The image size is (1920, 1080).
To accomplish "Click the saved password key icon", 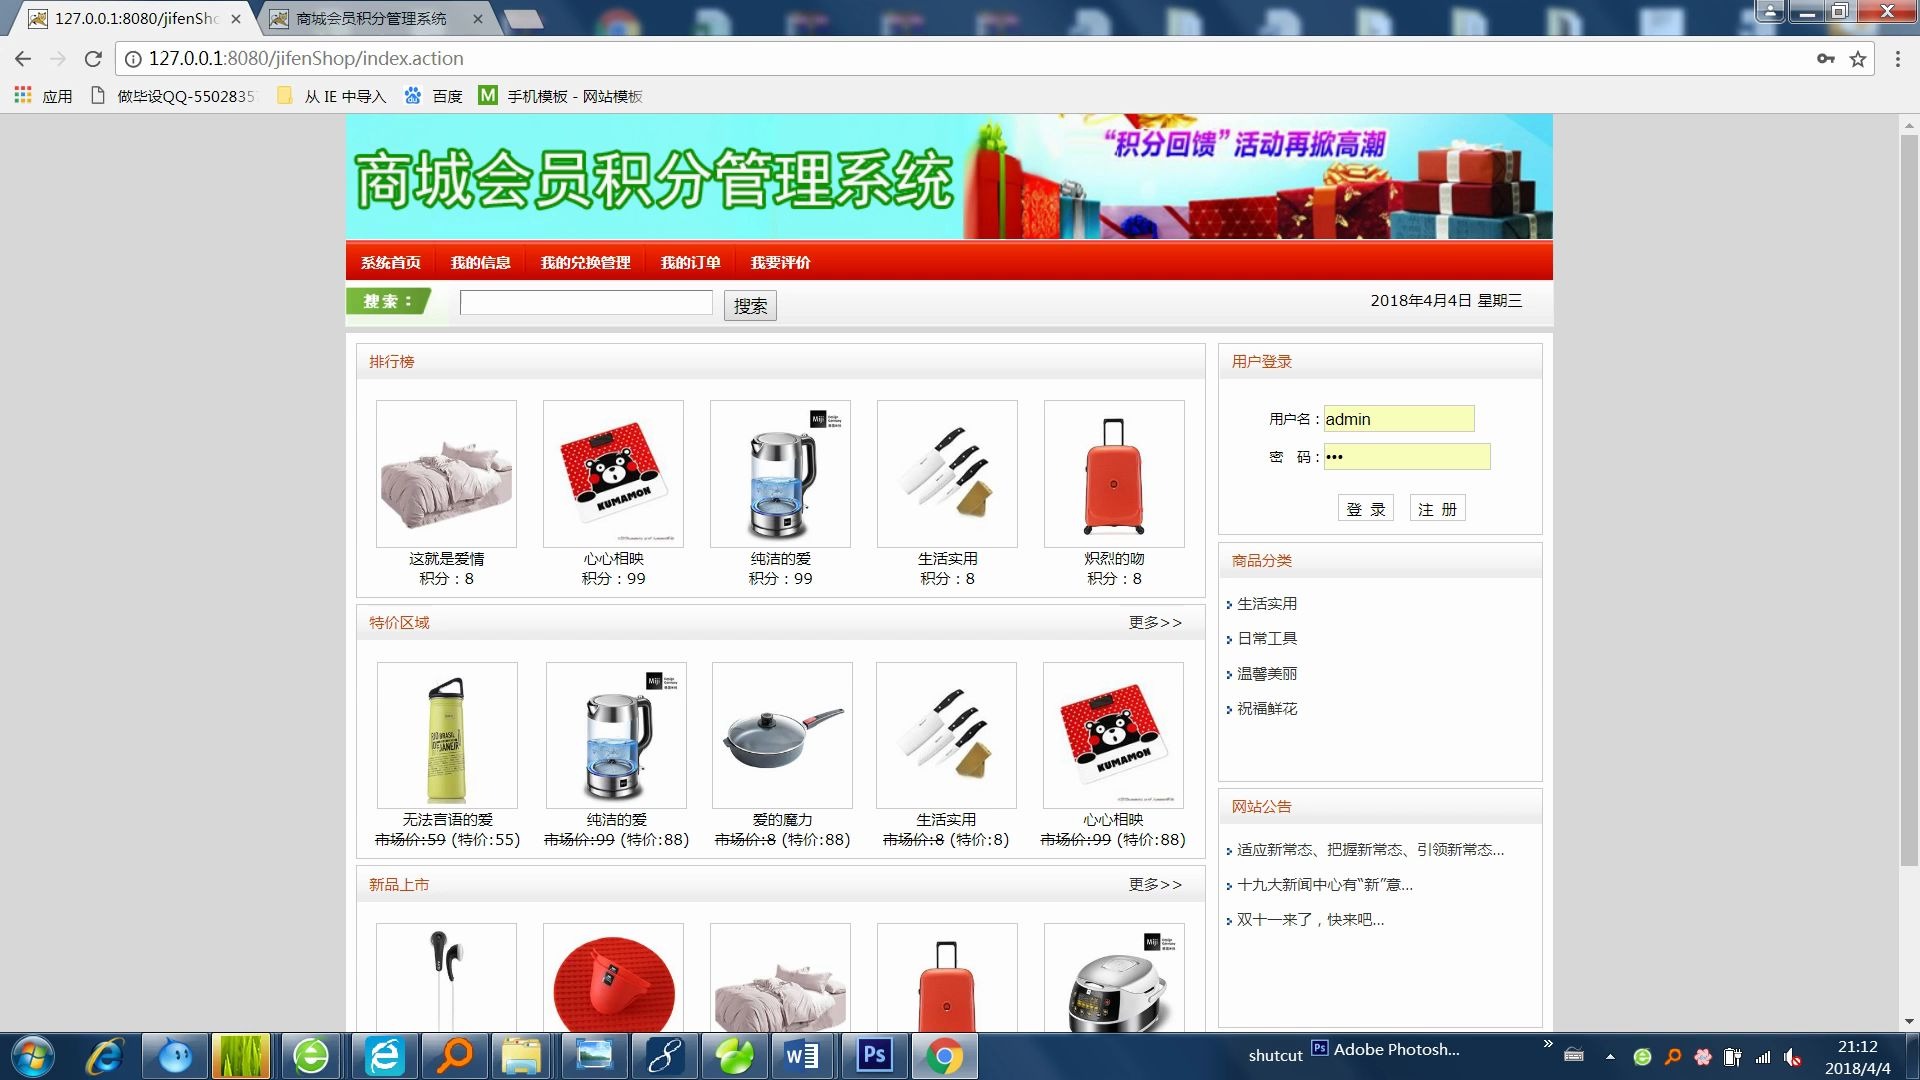I will [x=1826, y=59].
